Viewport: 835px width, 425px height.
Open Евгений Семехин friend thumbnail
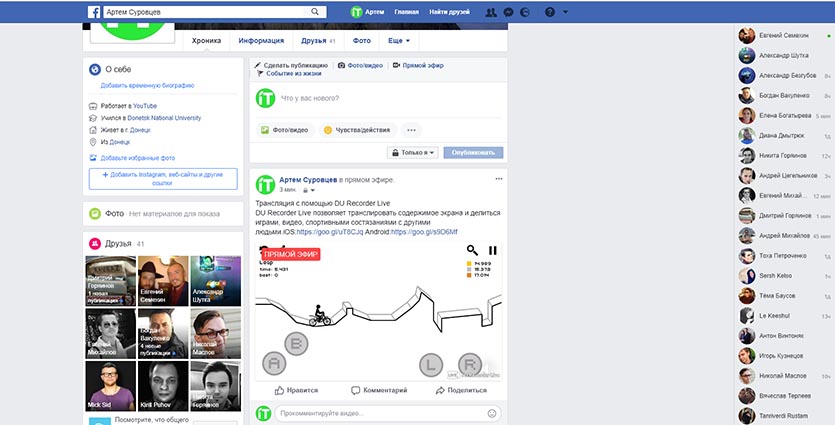[x=163, y=281]
